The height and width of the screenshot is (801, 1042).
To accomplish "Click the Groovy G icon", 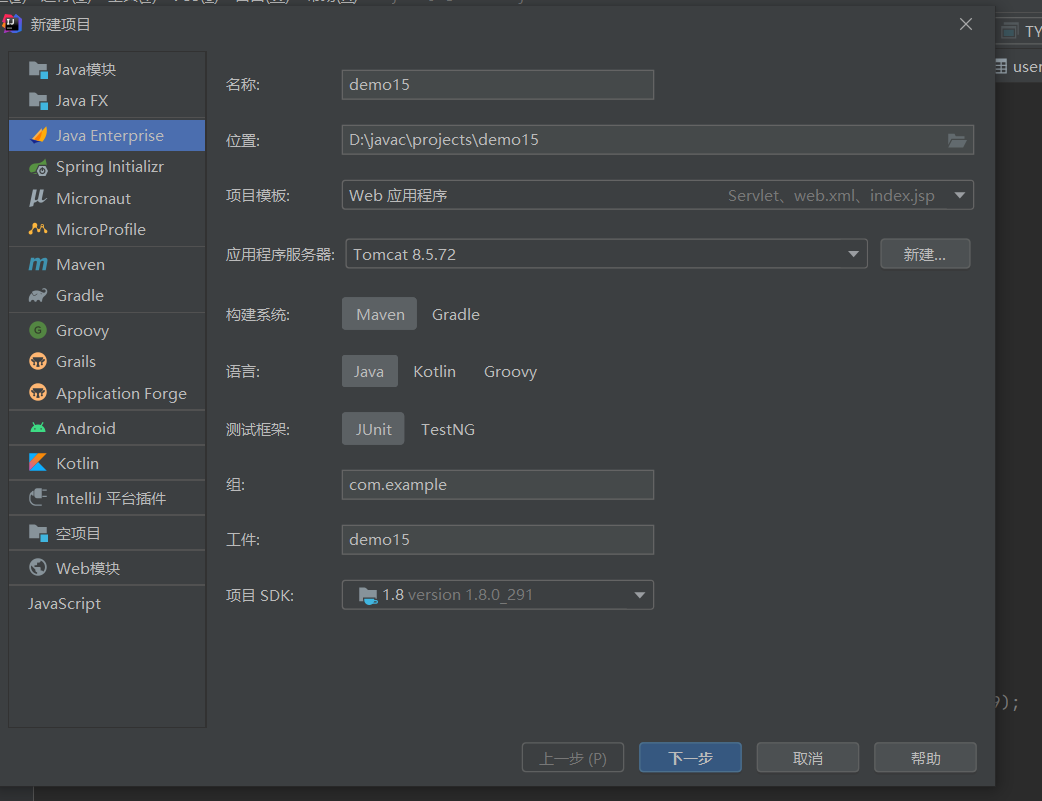I will pyautogui.click(x=38, y=330).
